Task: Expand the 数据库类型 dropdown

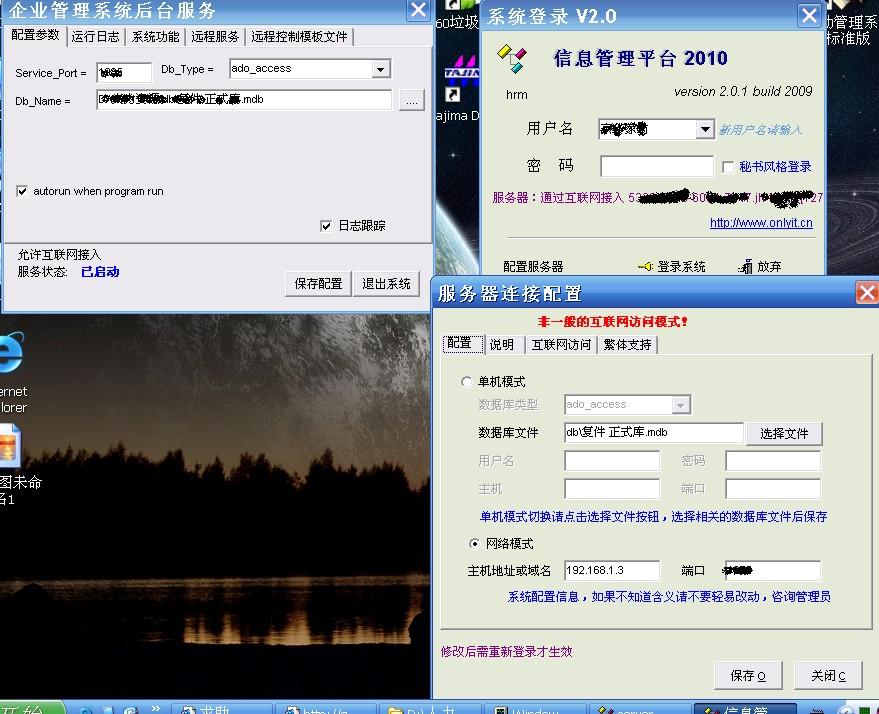Action: click(681, 405)
